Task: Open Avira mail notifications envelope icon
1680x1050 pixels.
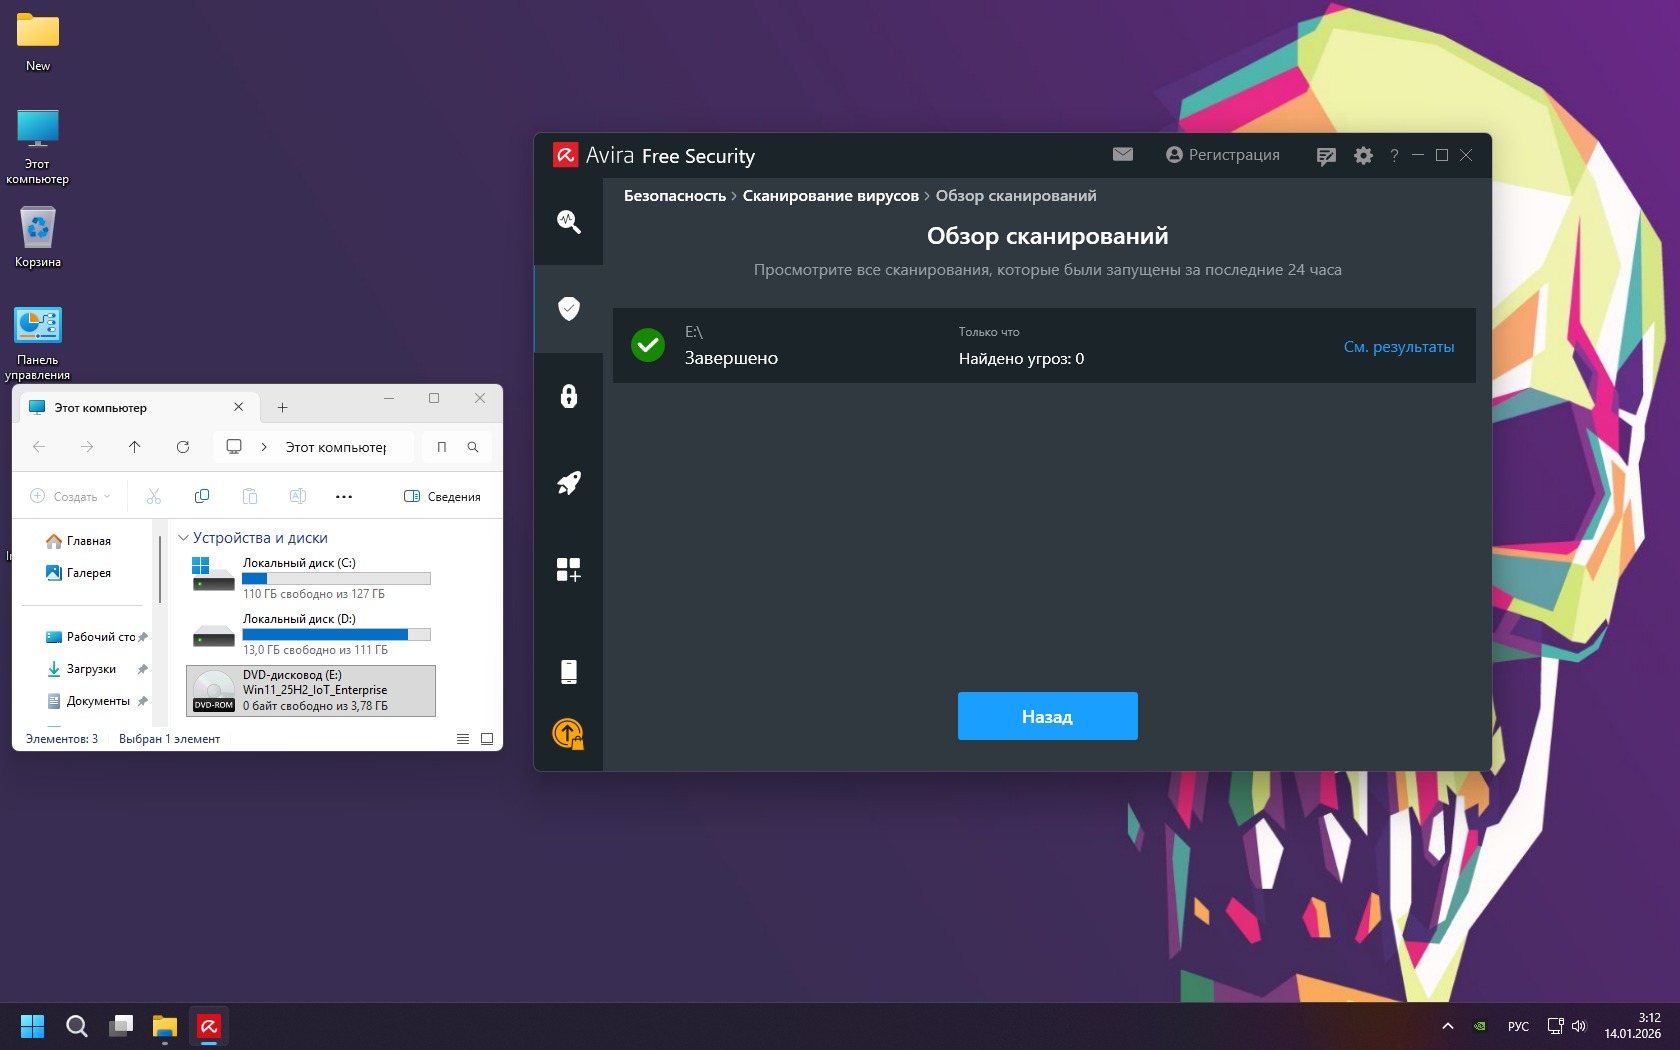Action: click(x=1122, y=155)
